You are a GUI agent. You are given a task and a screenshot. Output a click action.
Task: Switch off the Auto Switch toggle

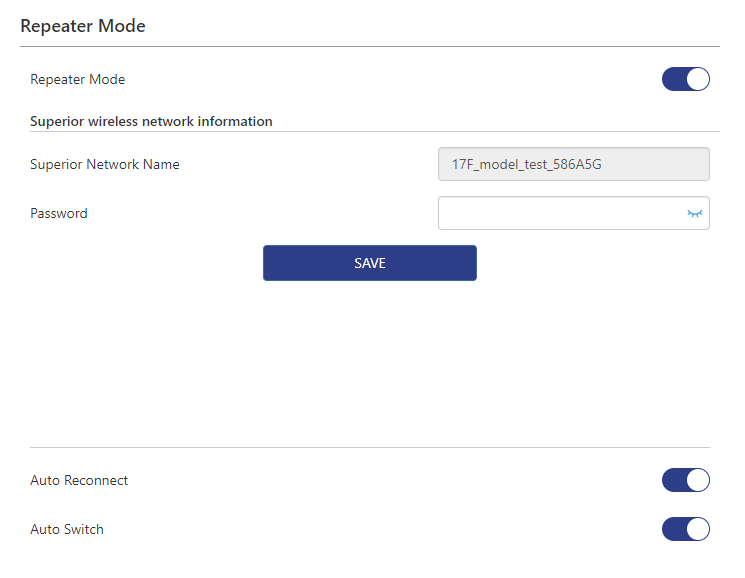(x=685, y=529)
